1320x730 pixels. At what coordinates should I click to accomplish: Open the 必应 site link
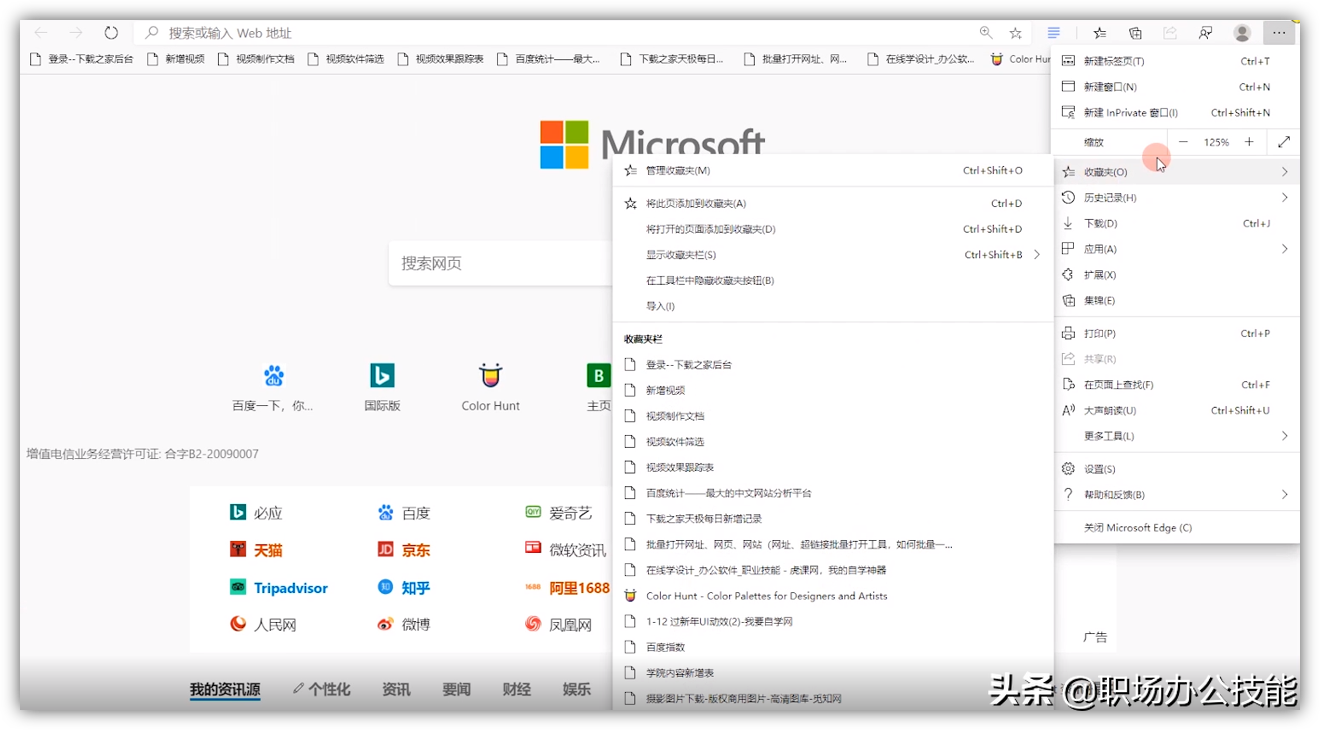(256, 513)
